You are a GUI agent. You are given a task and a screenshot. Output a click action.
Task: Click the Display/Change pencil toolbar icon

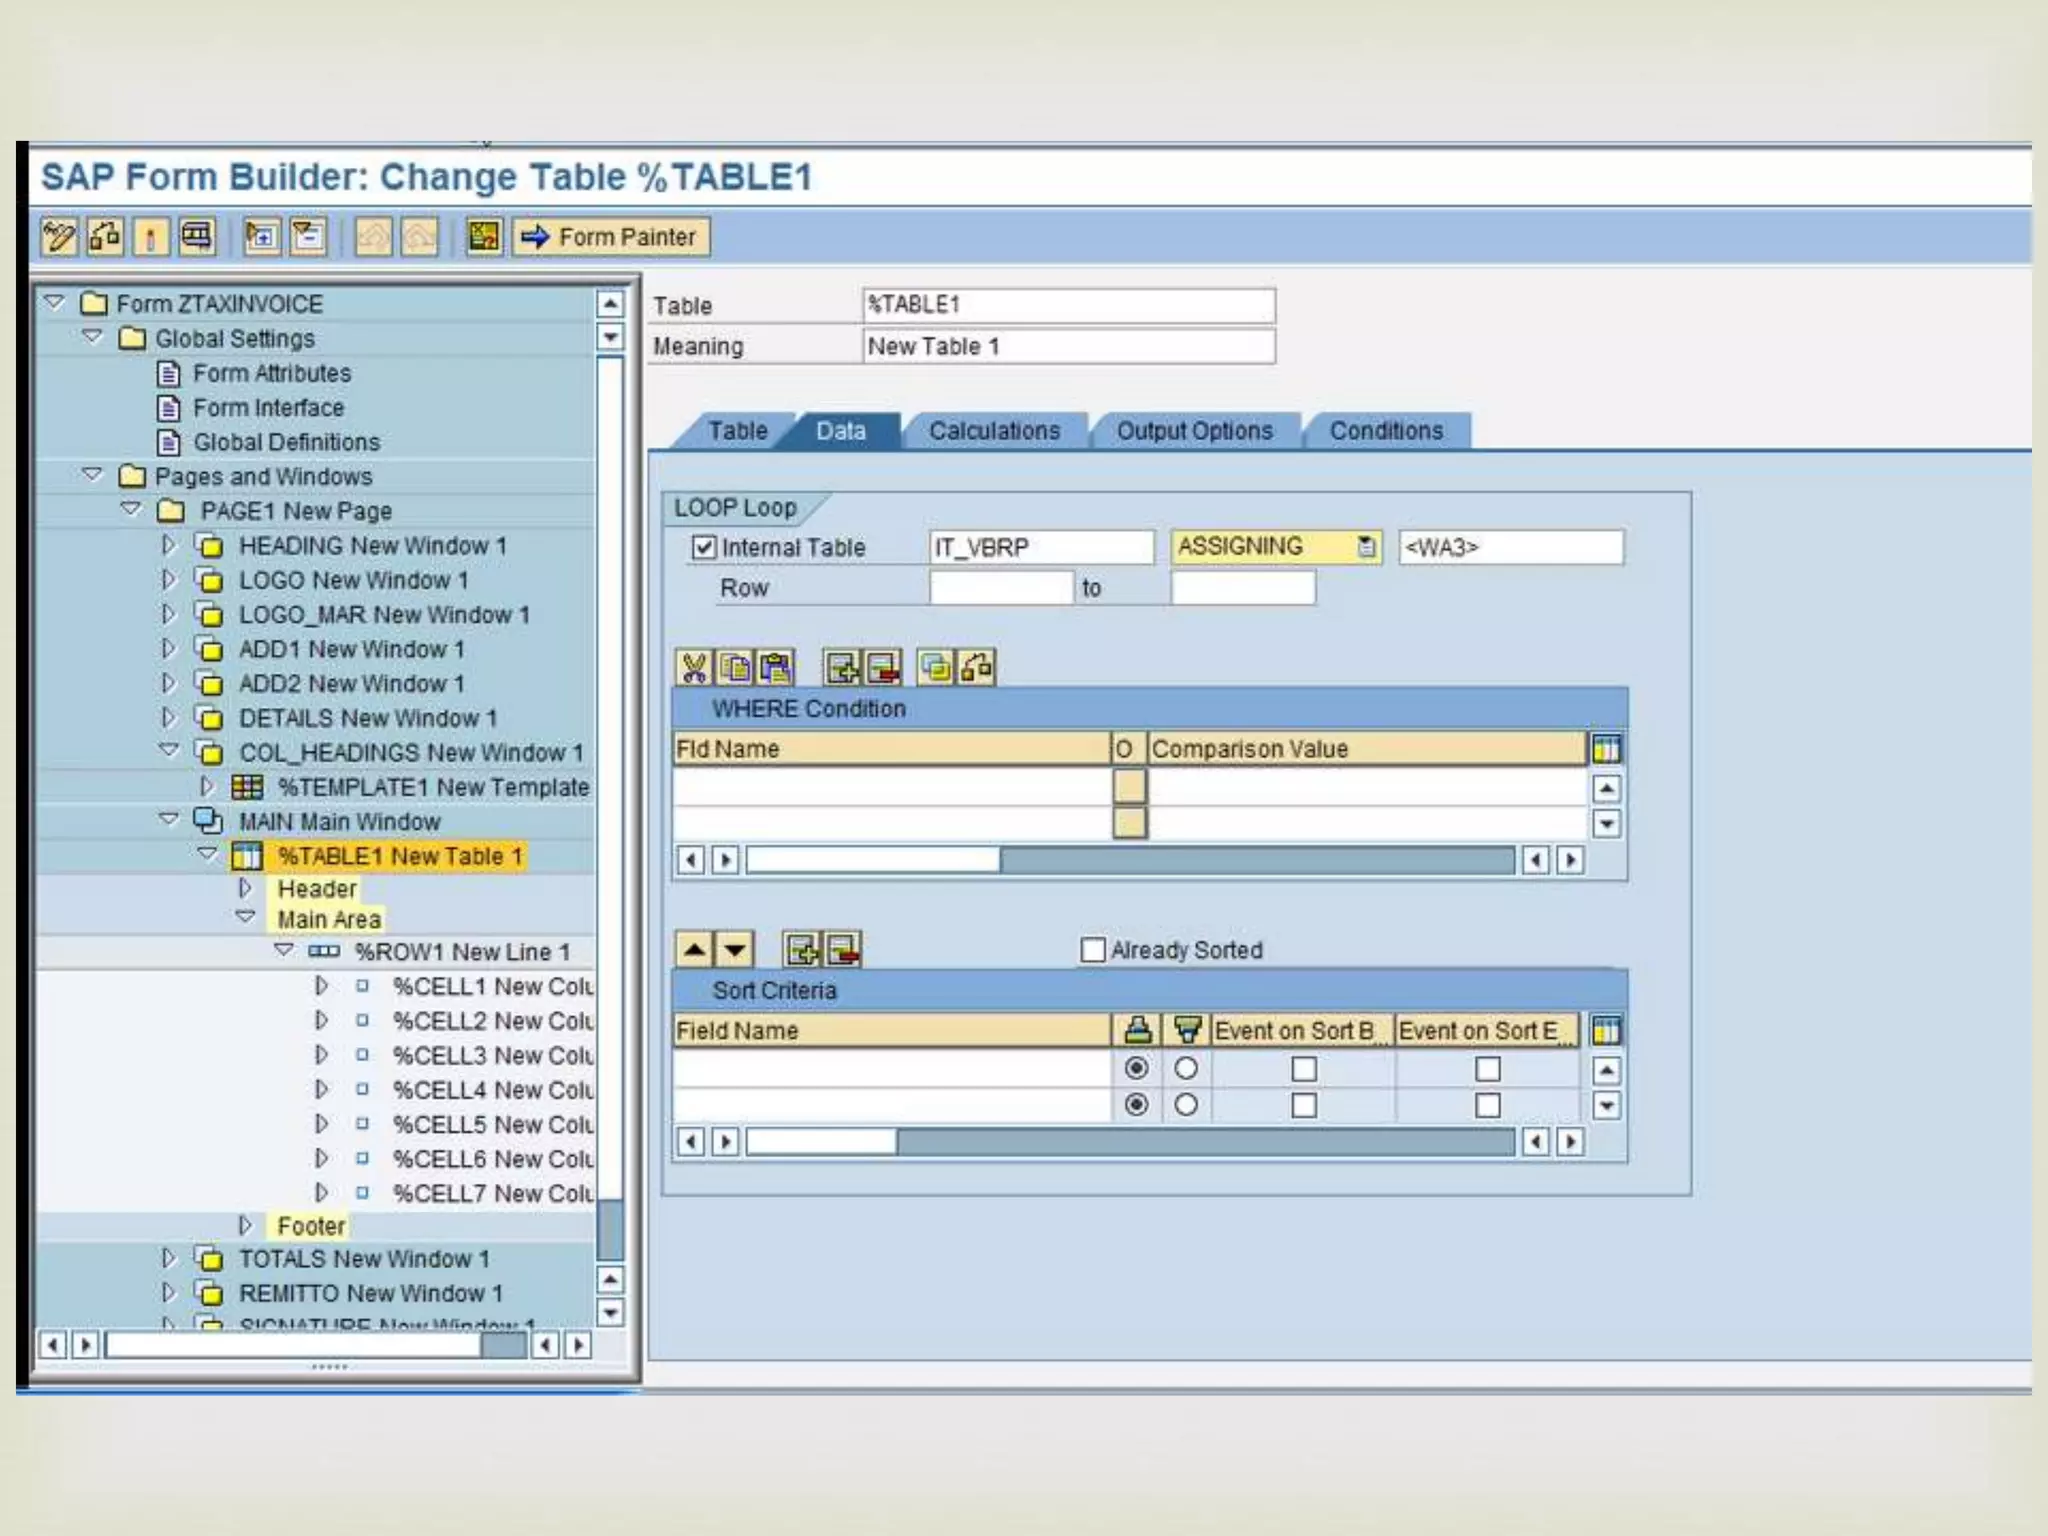tap(58, 237)
